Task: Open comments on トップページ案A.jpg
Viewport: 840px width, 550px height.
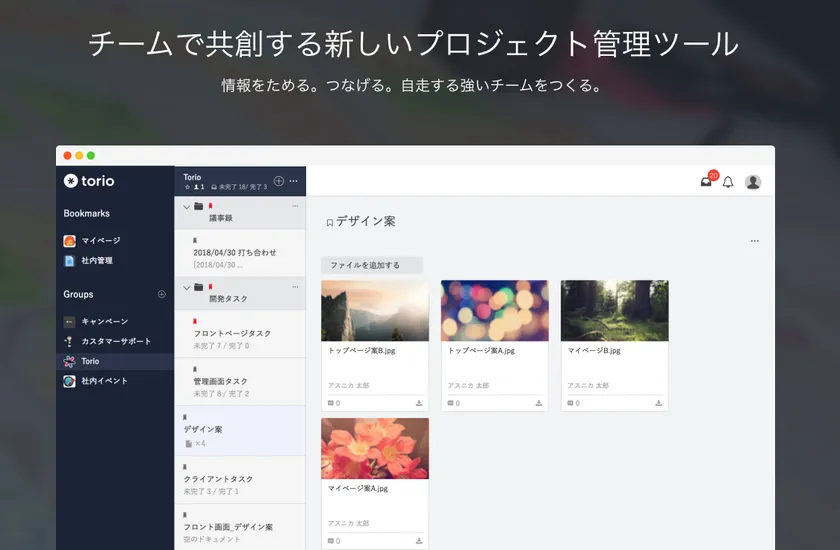Action: (x=449, y=403)
